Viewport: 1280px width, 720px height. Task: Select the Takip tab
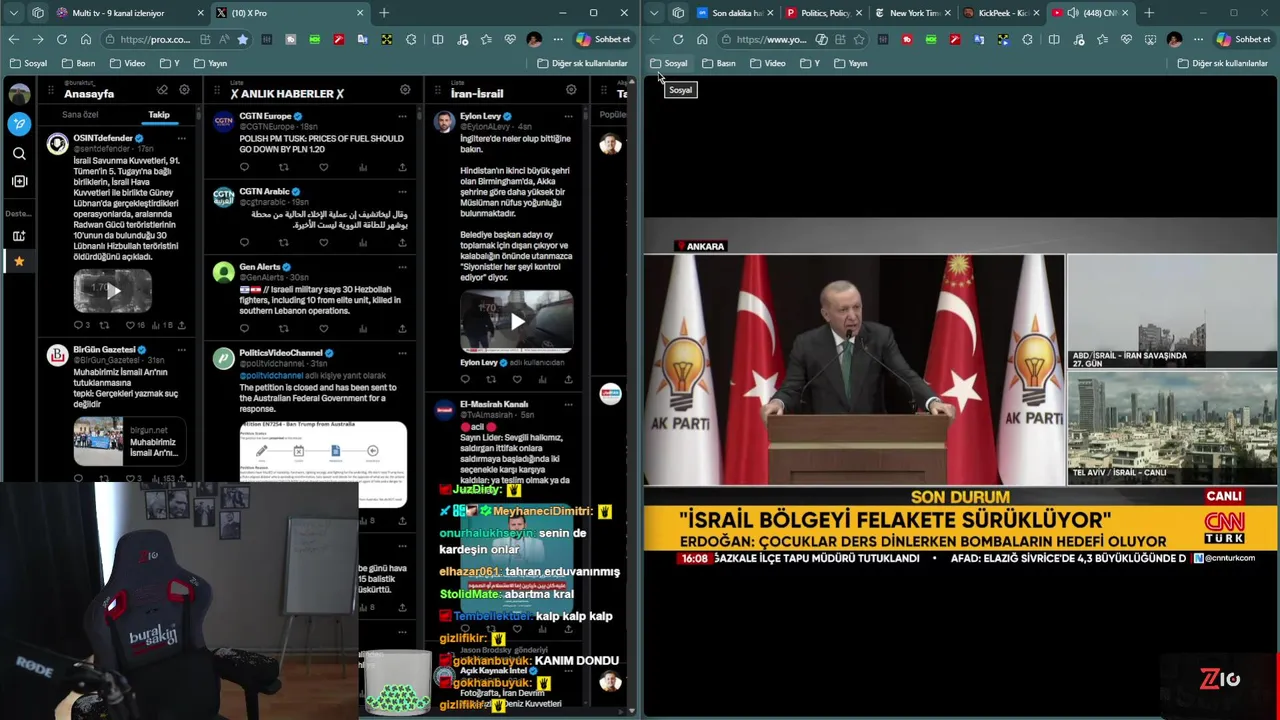coord(159,114)
